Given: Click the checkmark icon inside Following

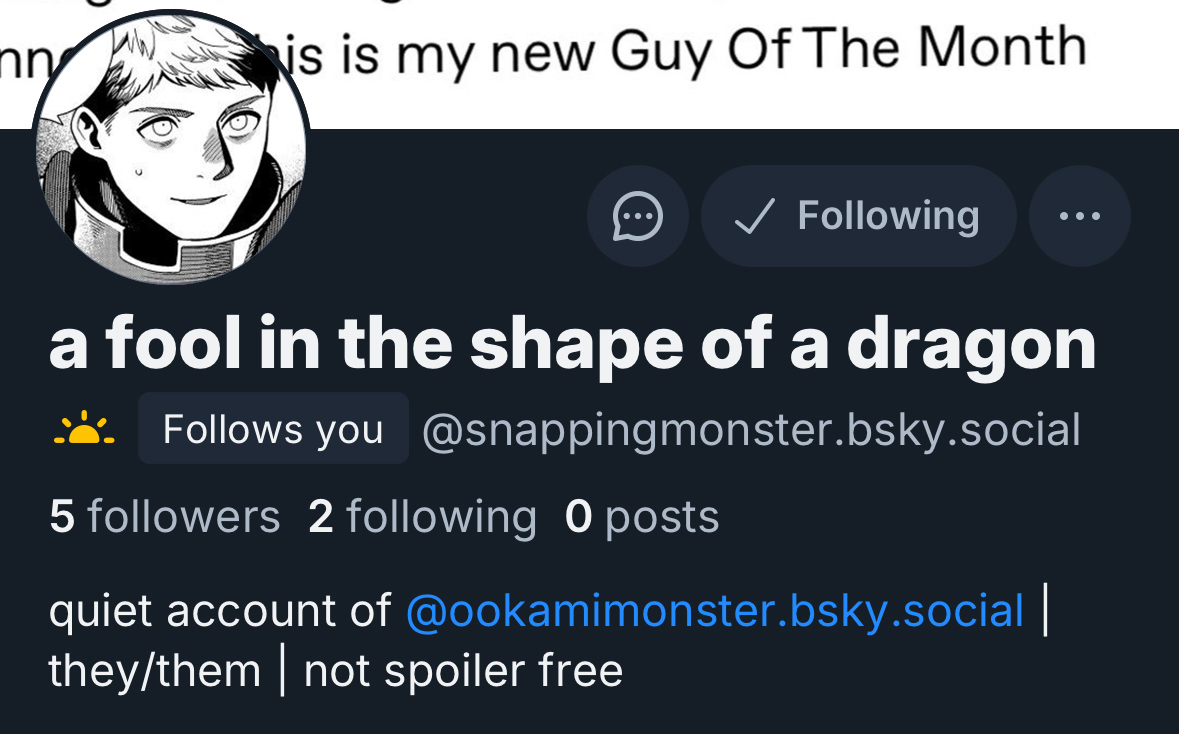Looking at the screenshot, I should (754, 216).
